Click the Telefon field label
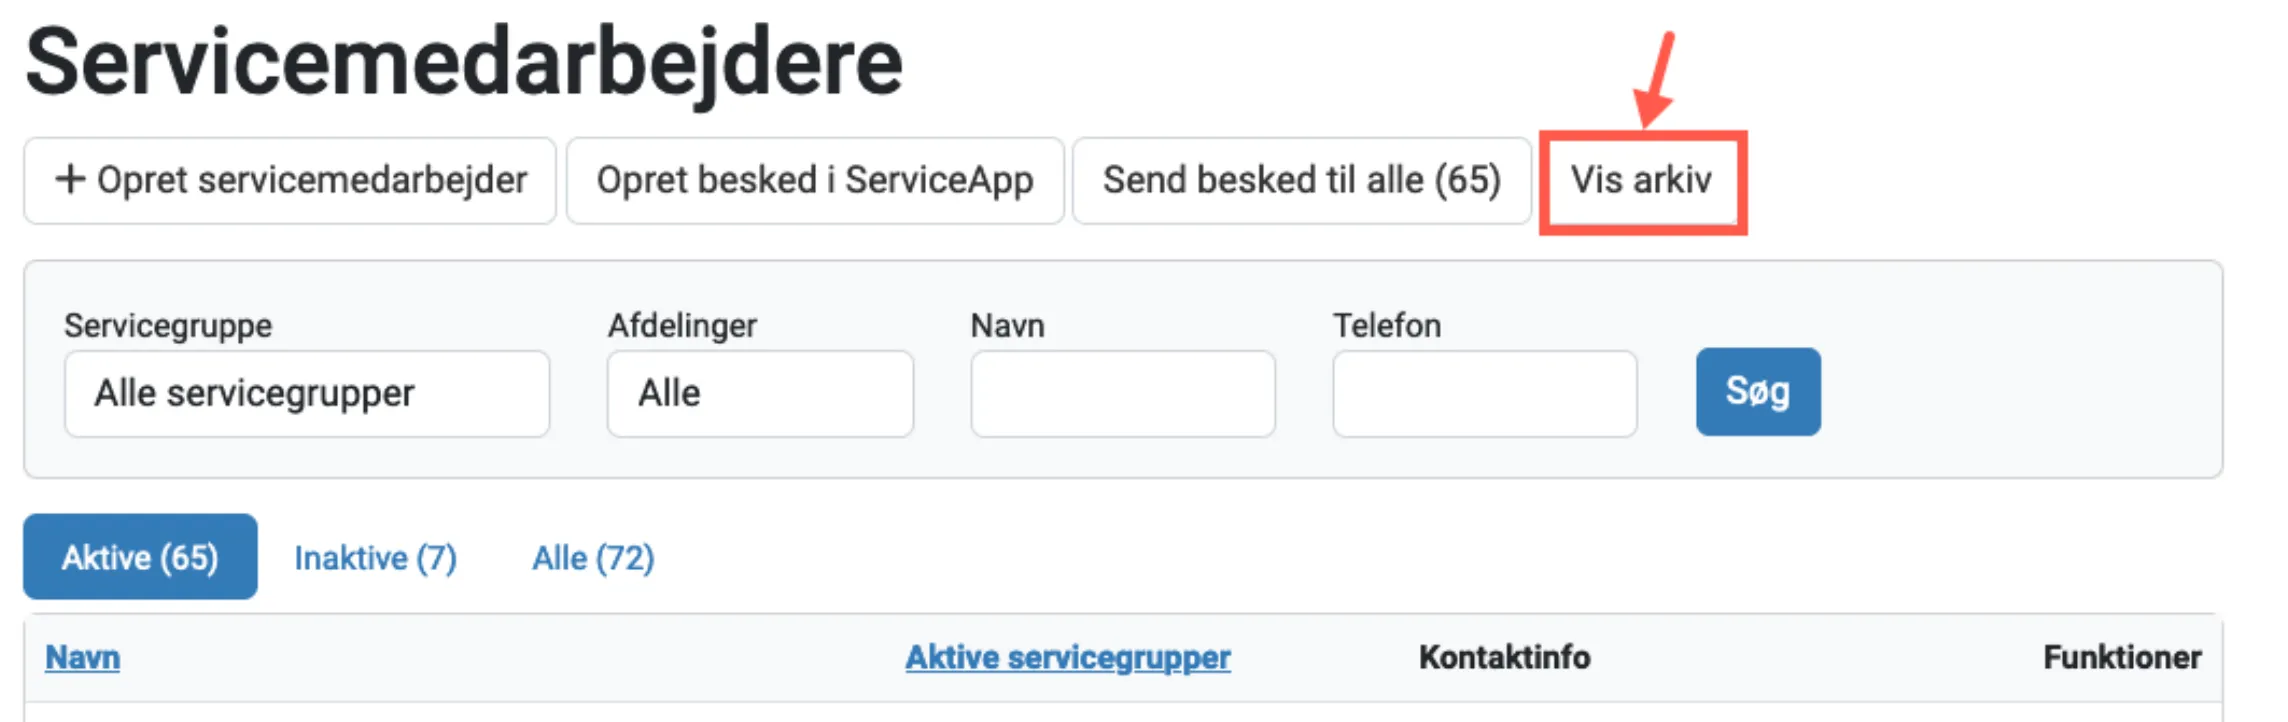 (1386, 325)
